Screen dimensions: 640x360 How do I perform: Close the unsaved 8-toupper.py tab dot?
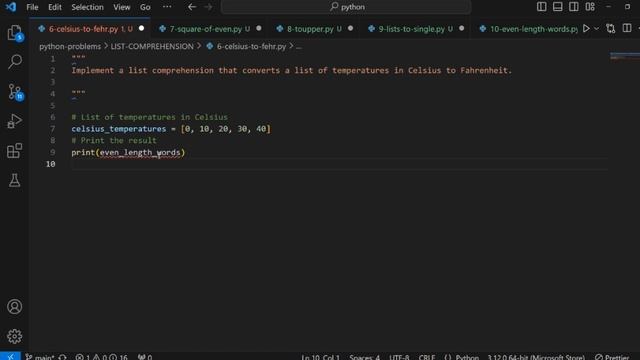click(350, 28)
